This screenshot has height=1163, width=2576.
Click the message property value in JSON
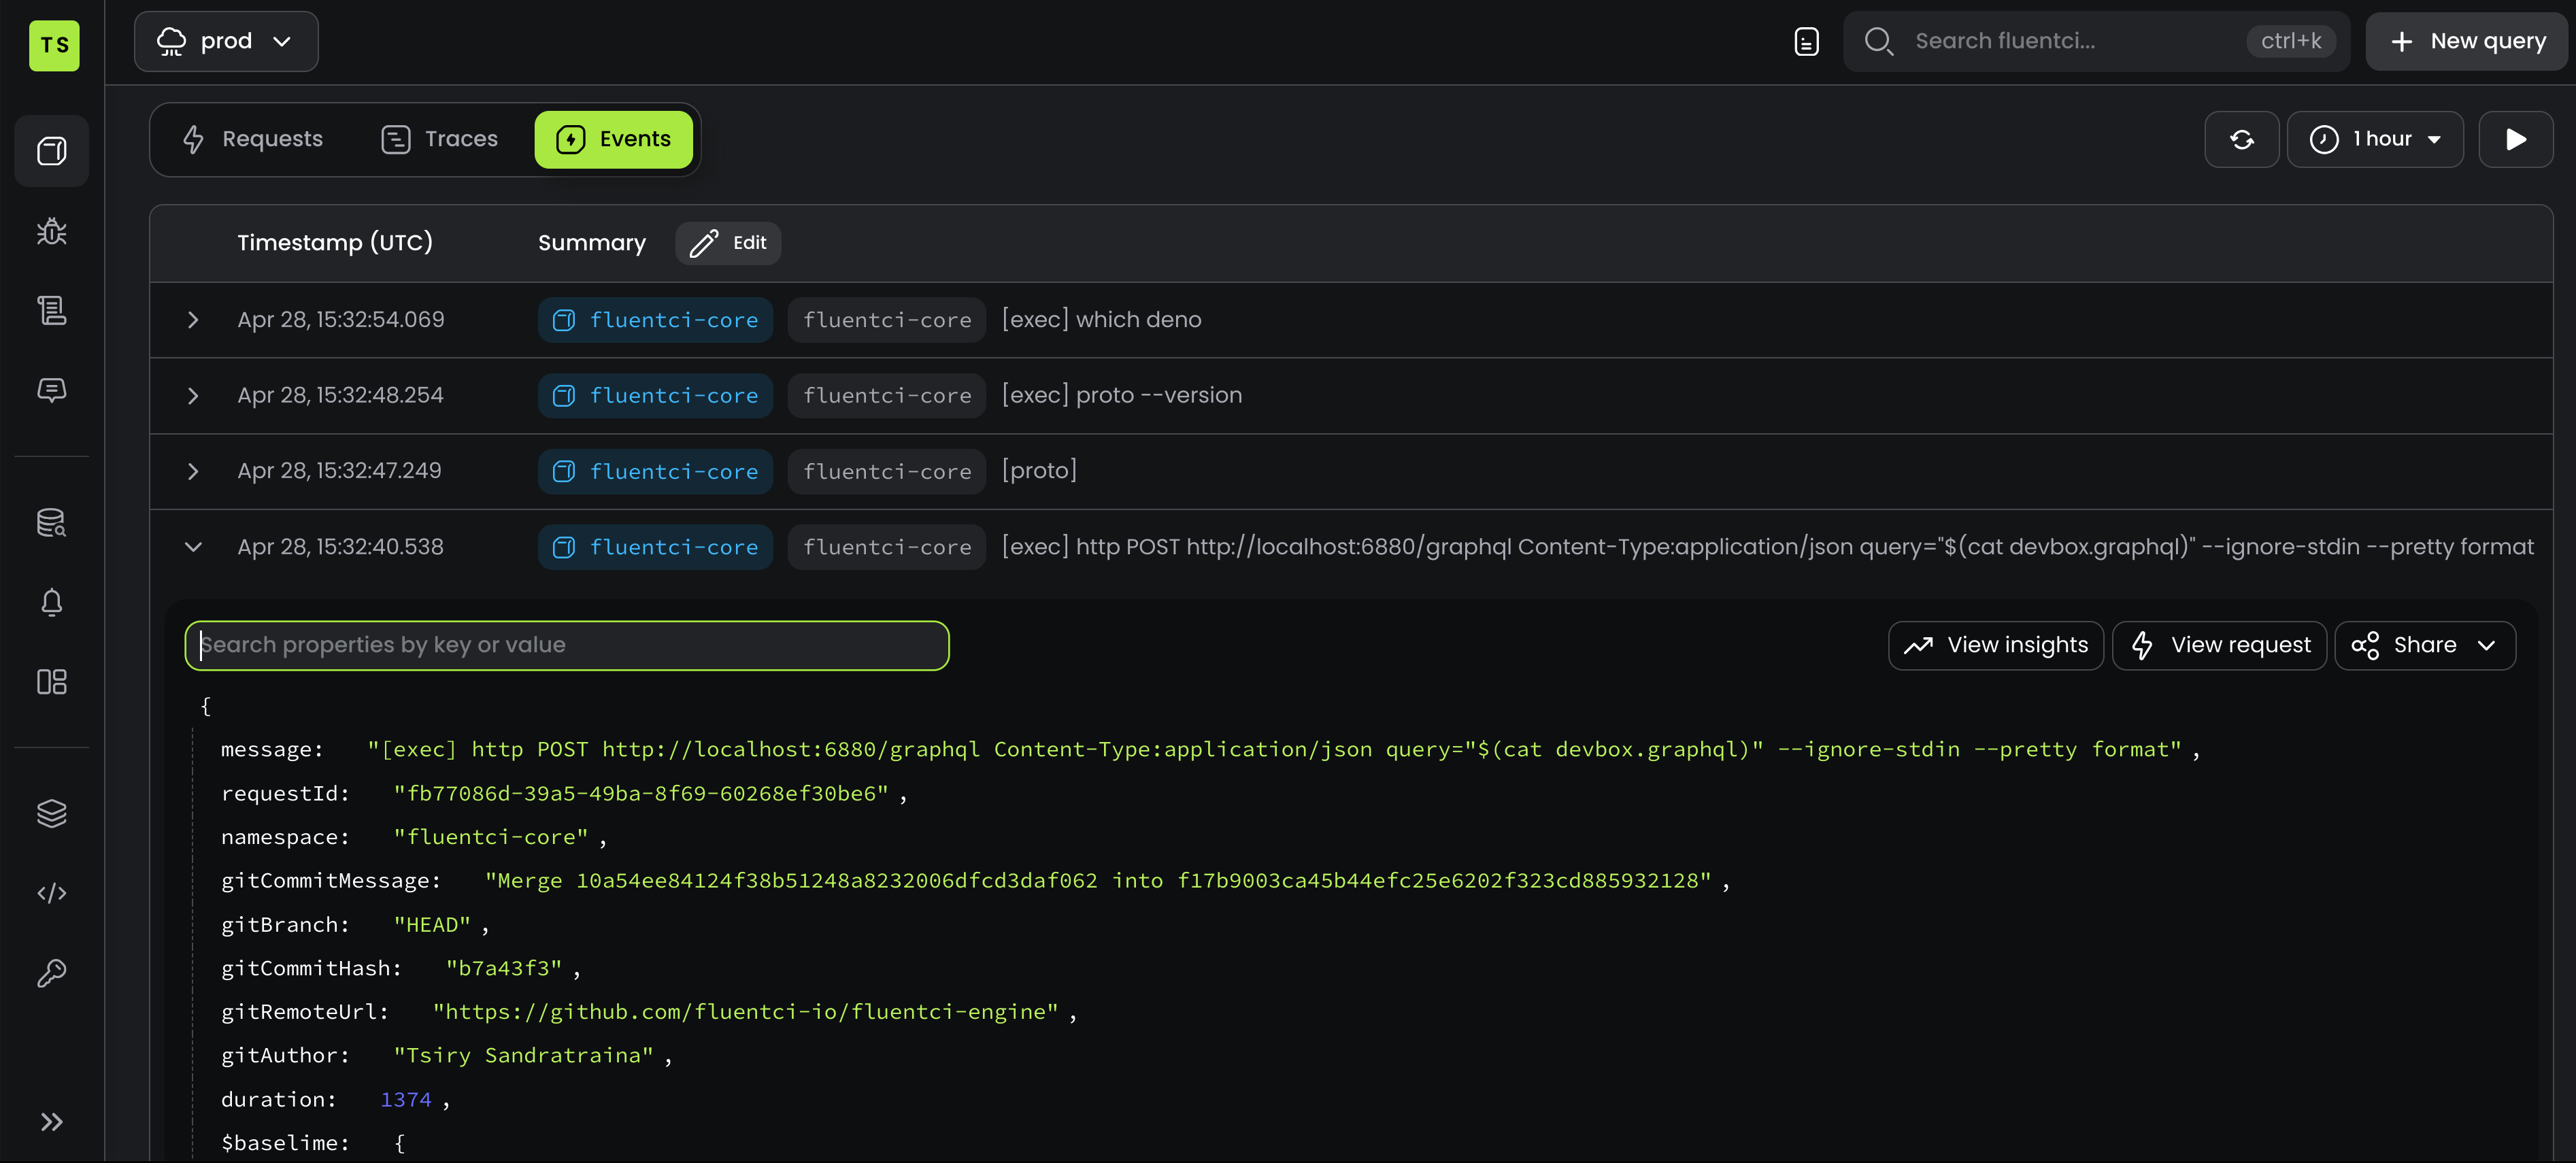(1274, 749)
